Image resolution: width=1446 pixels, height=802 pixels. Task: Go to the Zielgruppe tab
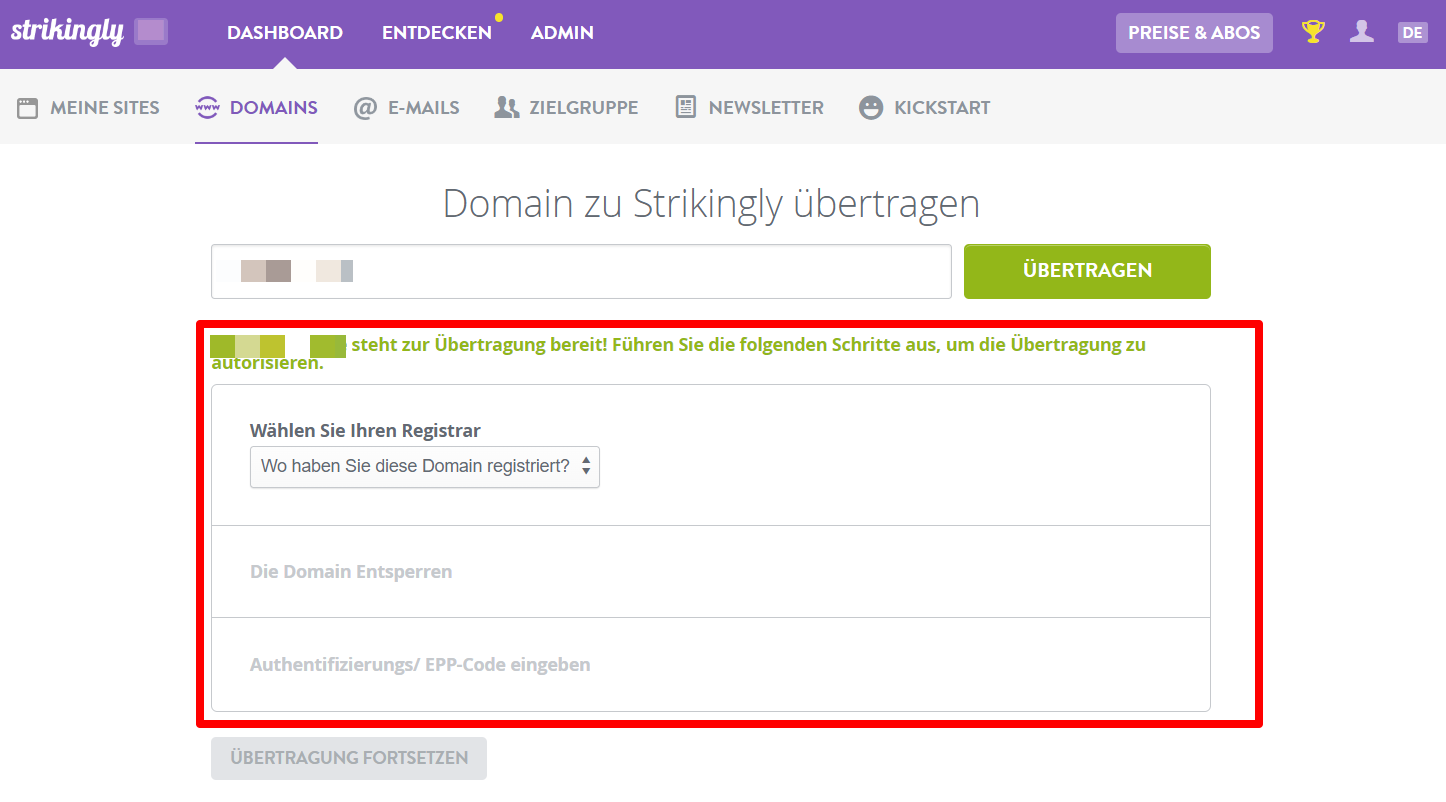point(566,107)
